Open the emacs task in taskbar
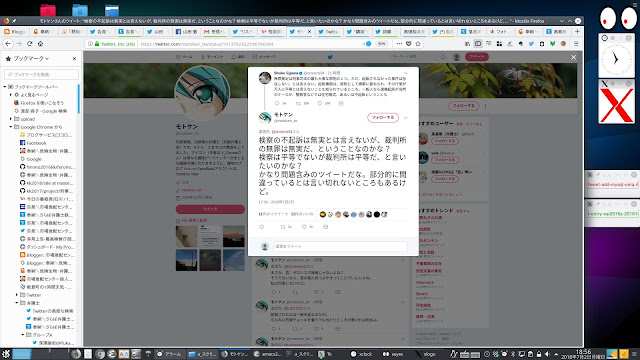 (267, 354)
